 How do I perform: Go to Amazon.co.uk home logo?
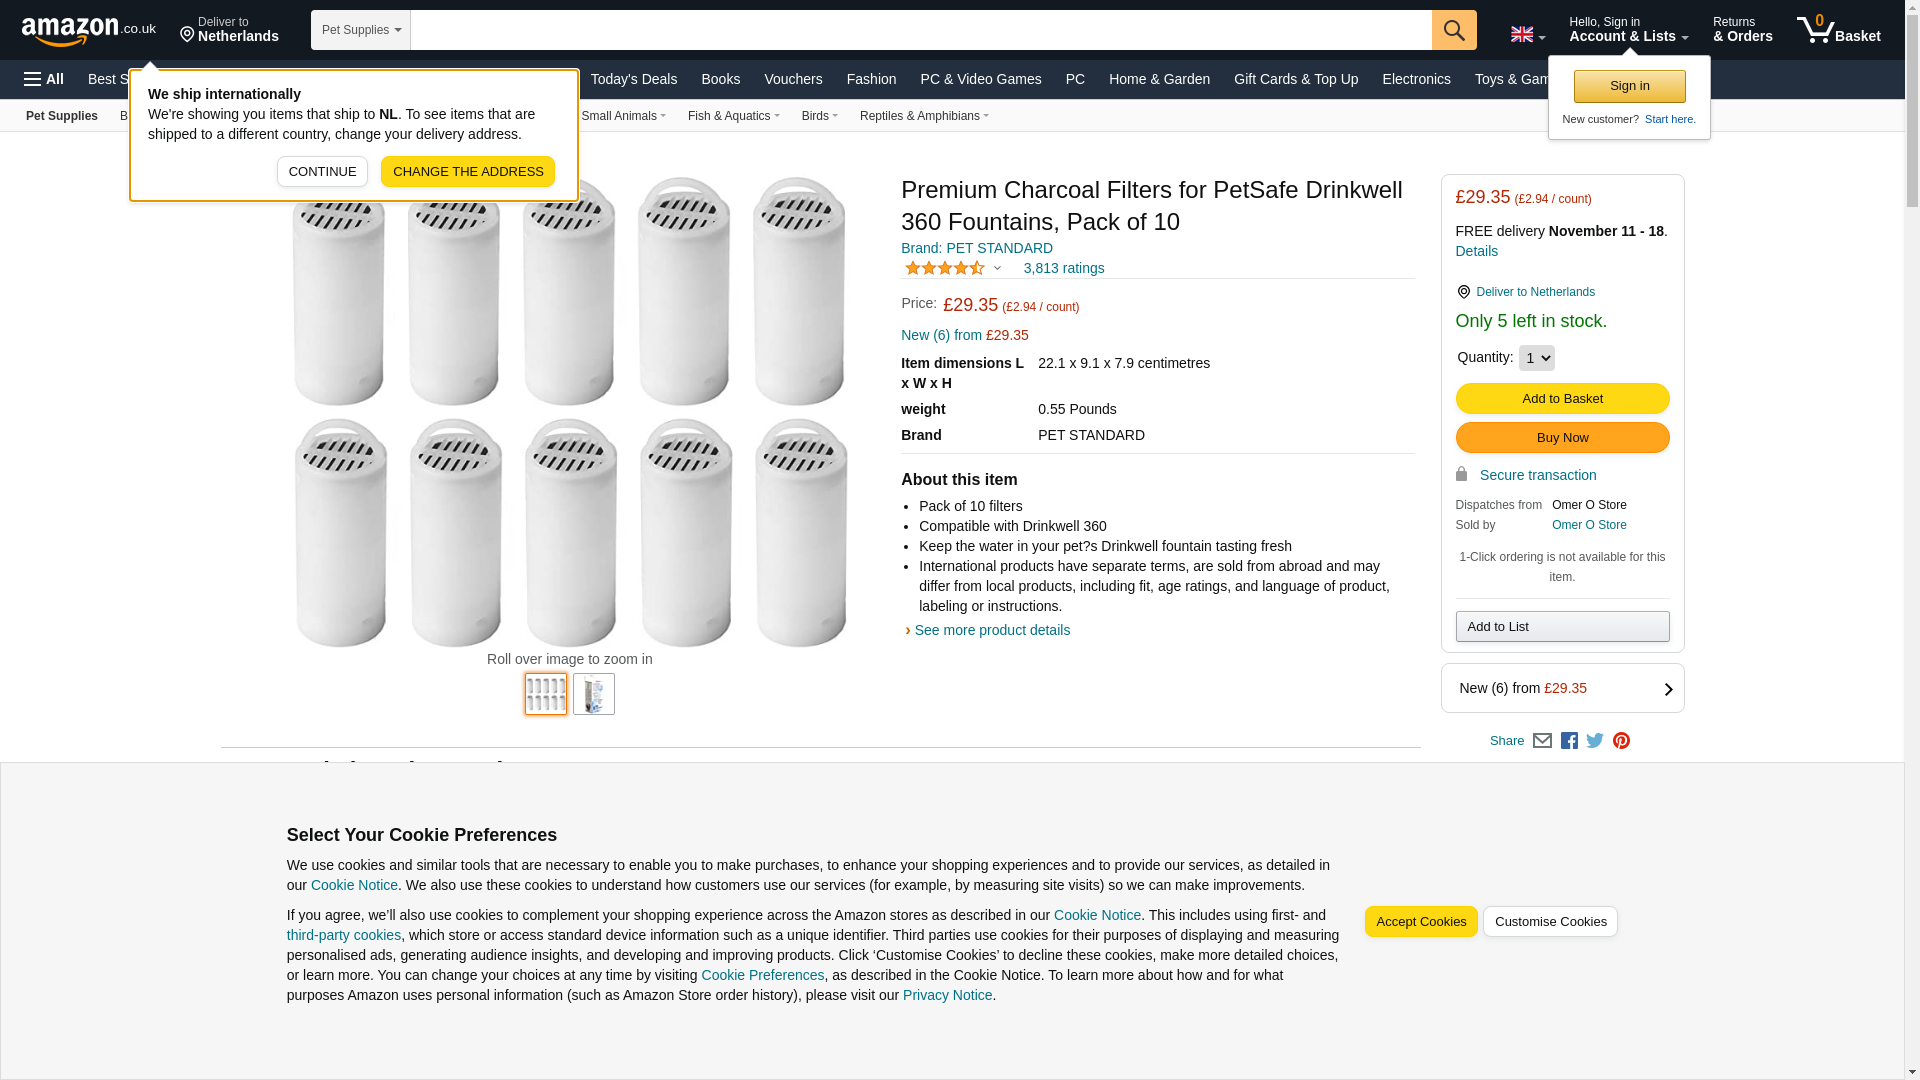(88, 30)
